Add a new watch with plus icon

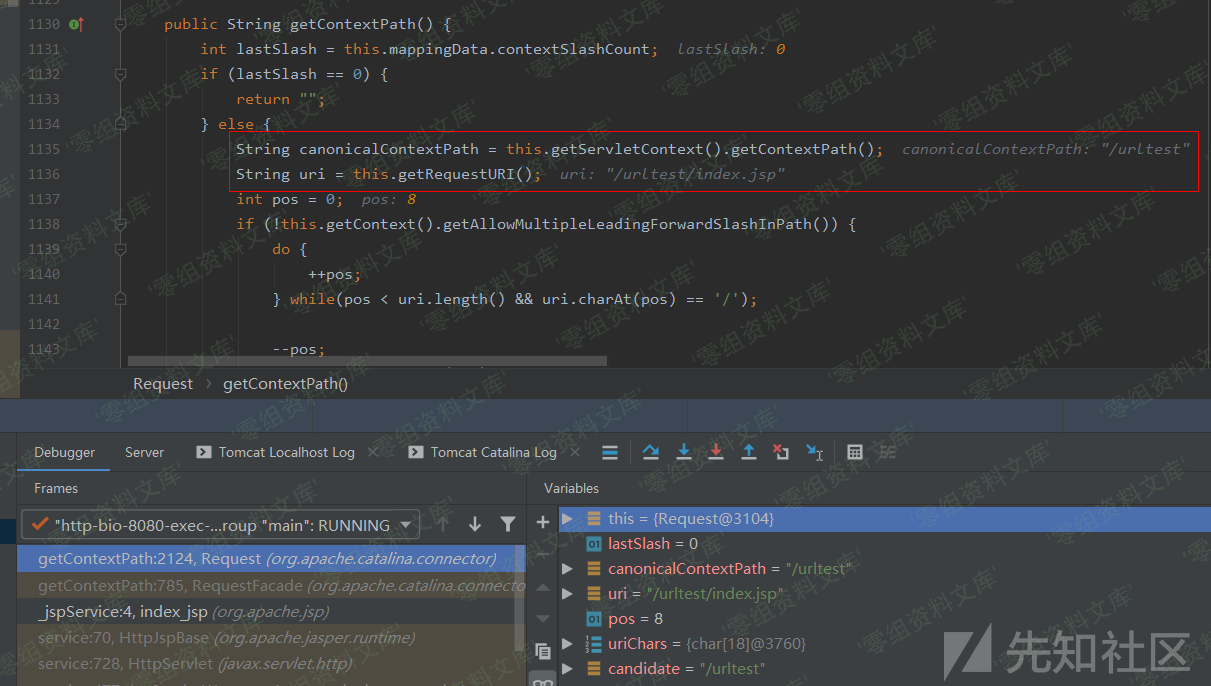point(543,522)
